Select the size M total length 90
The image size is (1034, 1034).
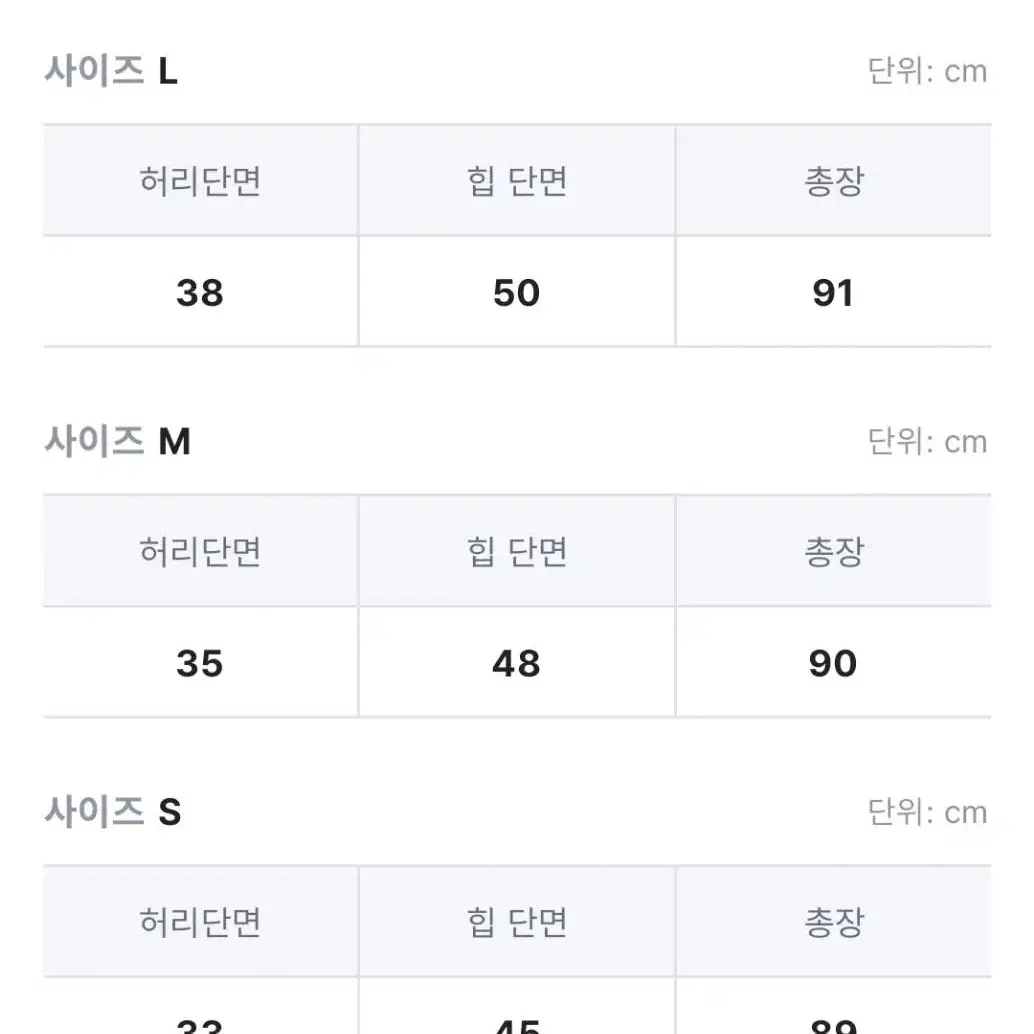[833, 663]
